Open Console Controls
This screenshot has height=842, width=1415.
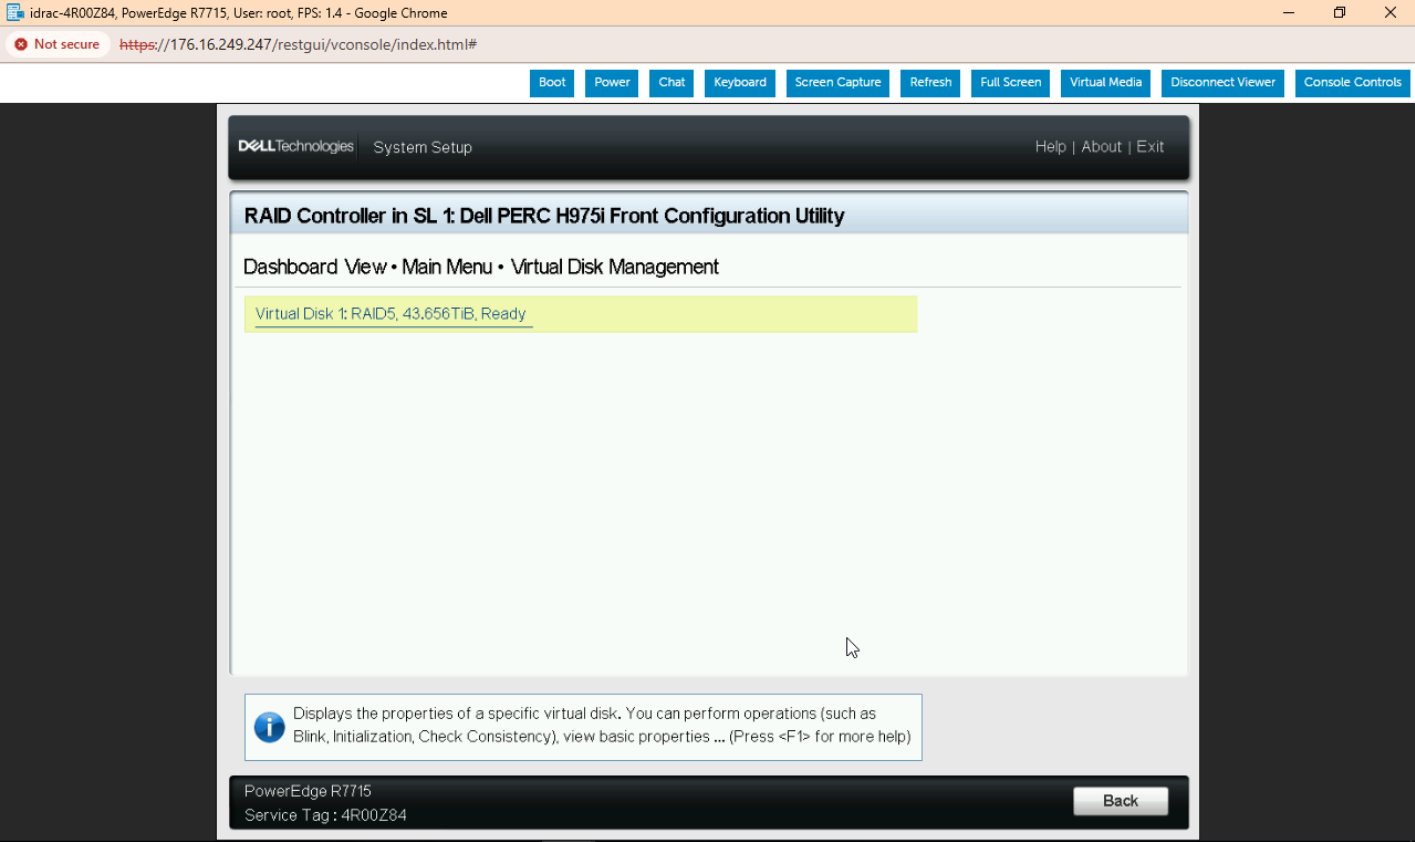(1352, 83)
